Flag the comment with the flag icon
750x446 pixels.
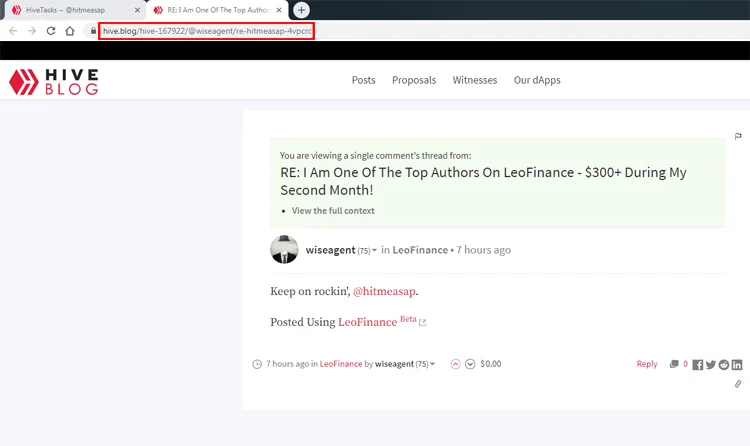(738, 136)
